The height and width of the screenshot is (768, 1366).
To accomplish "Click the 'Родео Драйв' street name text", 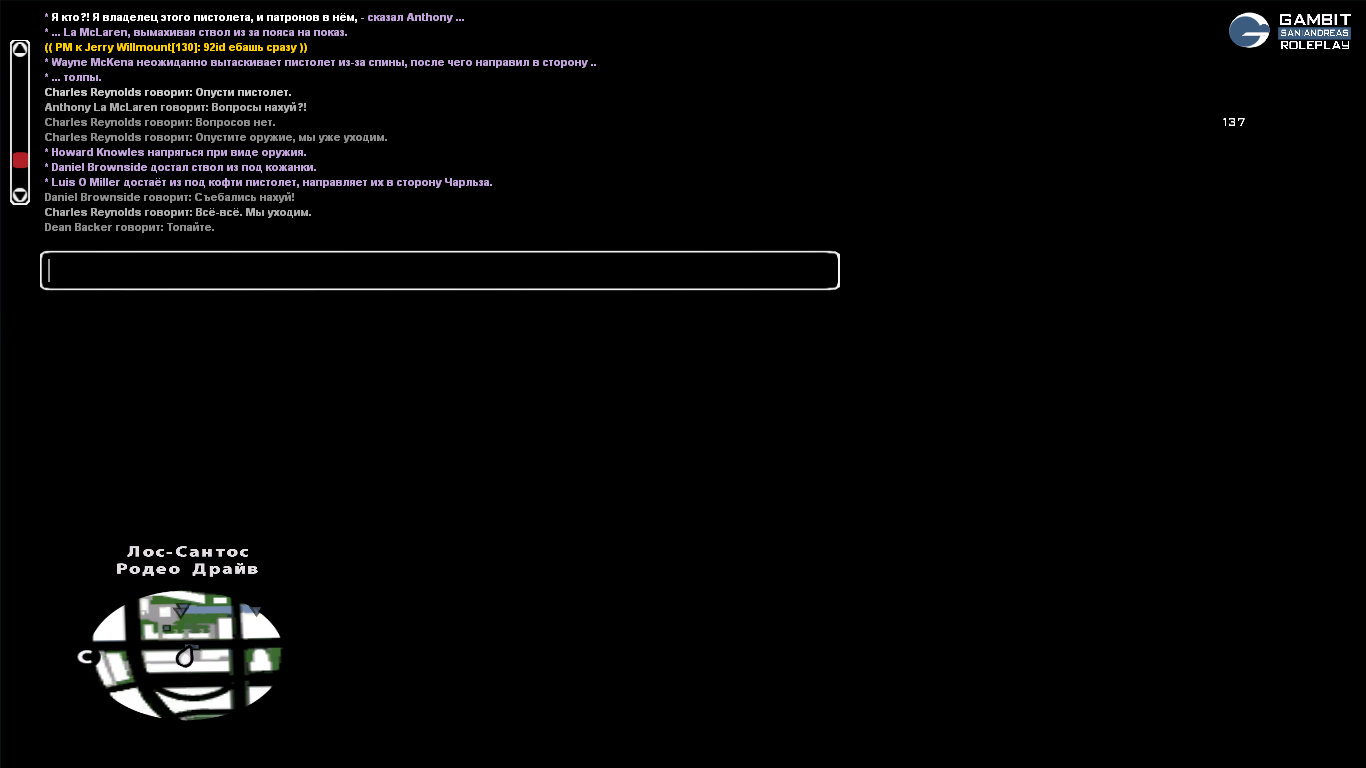I will click(187, 569).
